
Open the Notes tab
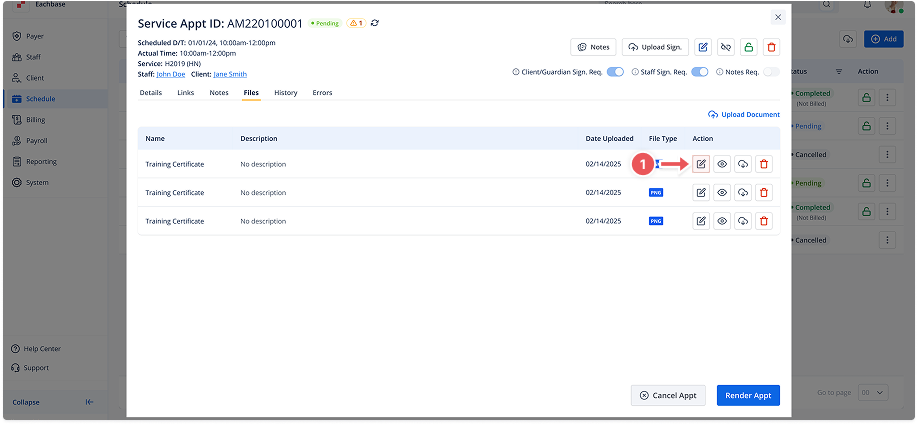219,92
